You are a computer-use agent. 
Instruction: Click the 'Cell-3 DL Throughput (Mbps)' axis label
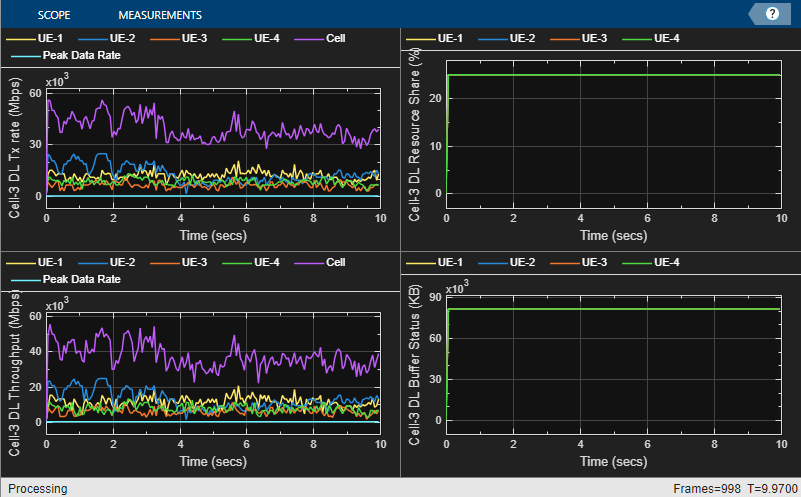click(x=14, y=373)
